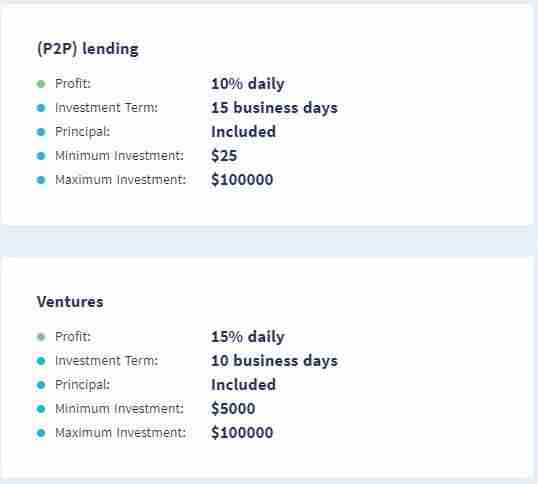Image resolution: width=538 pixels, height=484 pixels.
Task: Click the $5000 minimum investment amount
Action: tap(233, 409)
